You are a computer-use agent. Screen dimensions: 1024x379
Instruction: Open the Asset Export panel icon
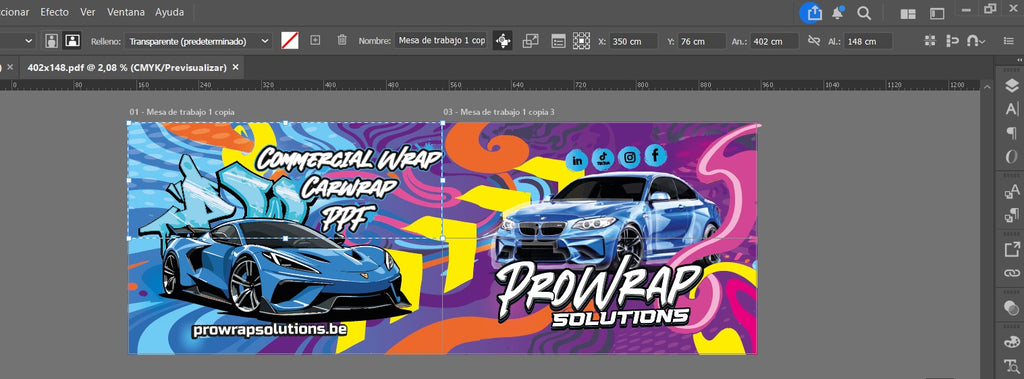tap(1012, 249)
